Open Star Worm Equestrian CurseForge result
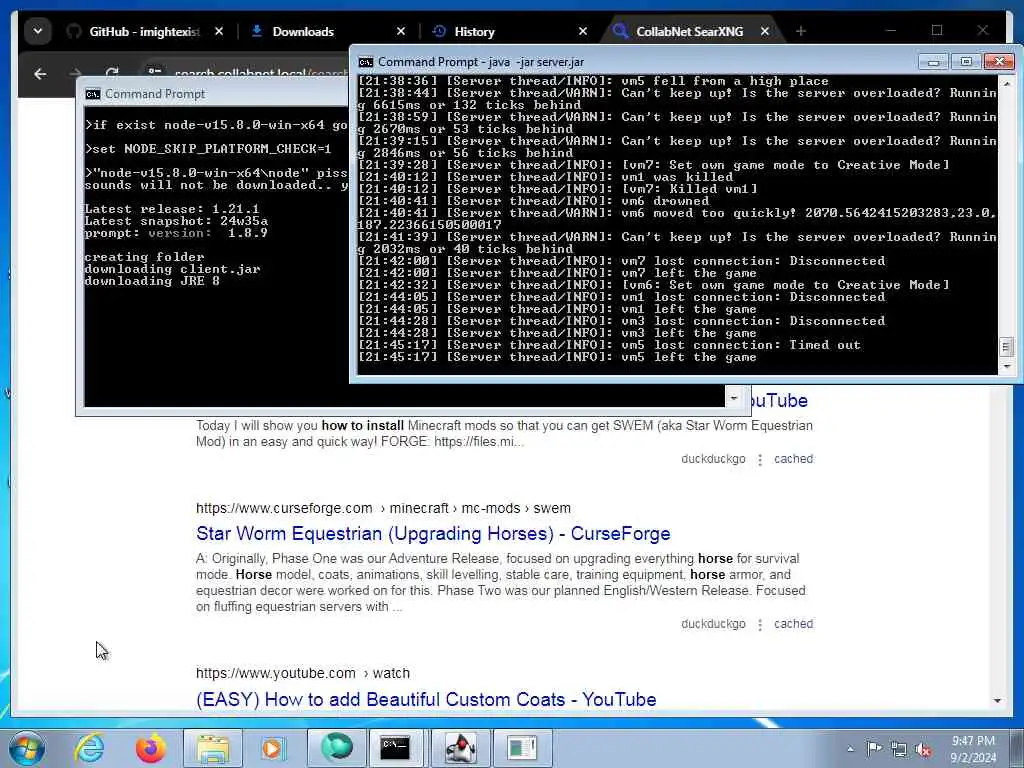 coord(433,534)
